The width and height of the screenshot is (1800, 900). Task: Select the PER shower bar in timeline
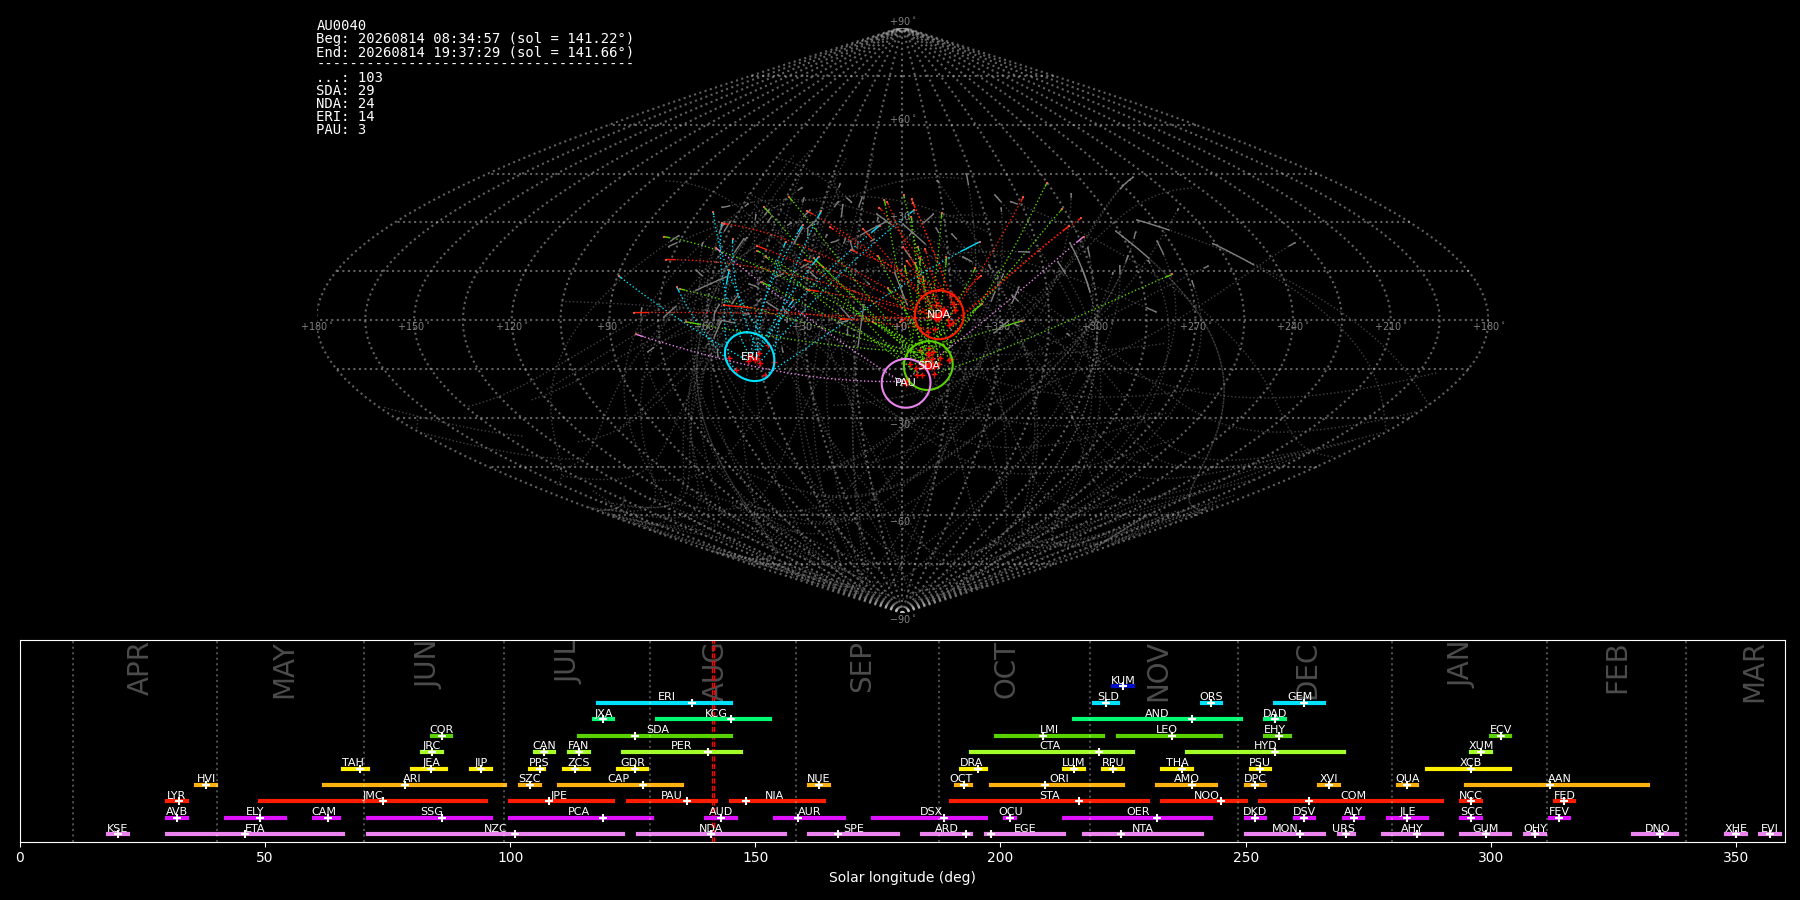[x=682, y=752]
